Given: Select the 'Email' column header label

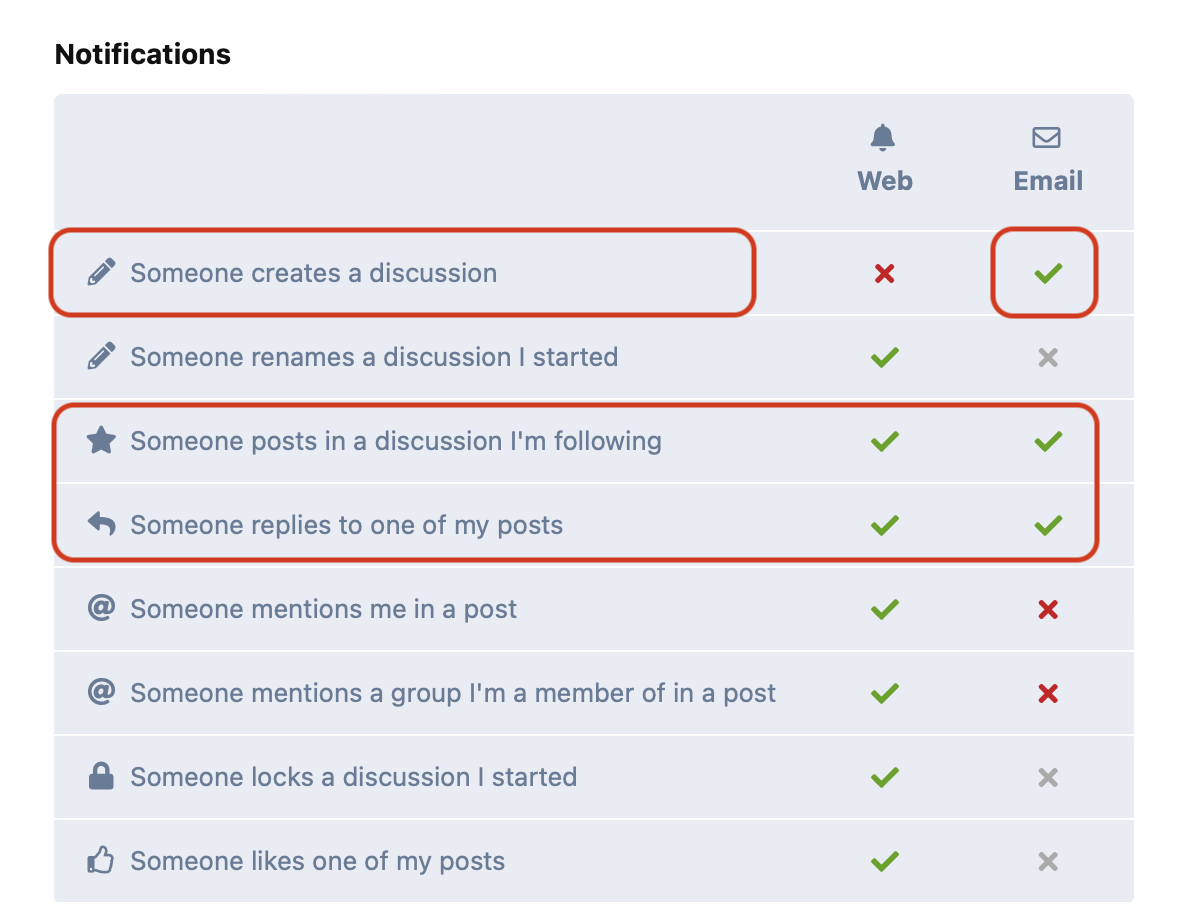Looking at the screenshot, I should (1048, 181).
